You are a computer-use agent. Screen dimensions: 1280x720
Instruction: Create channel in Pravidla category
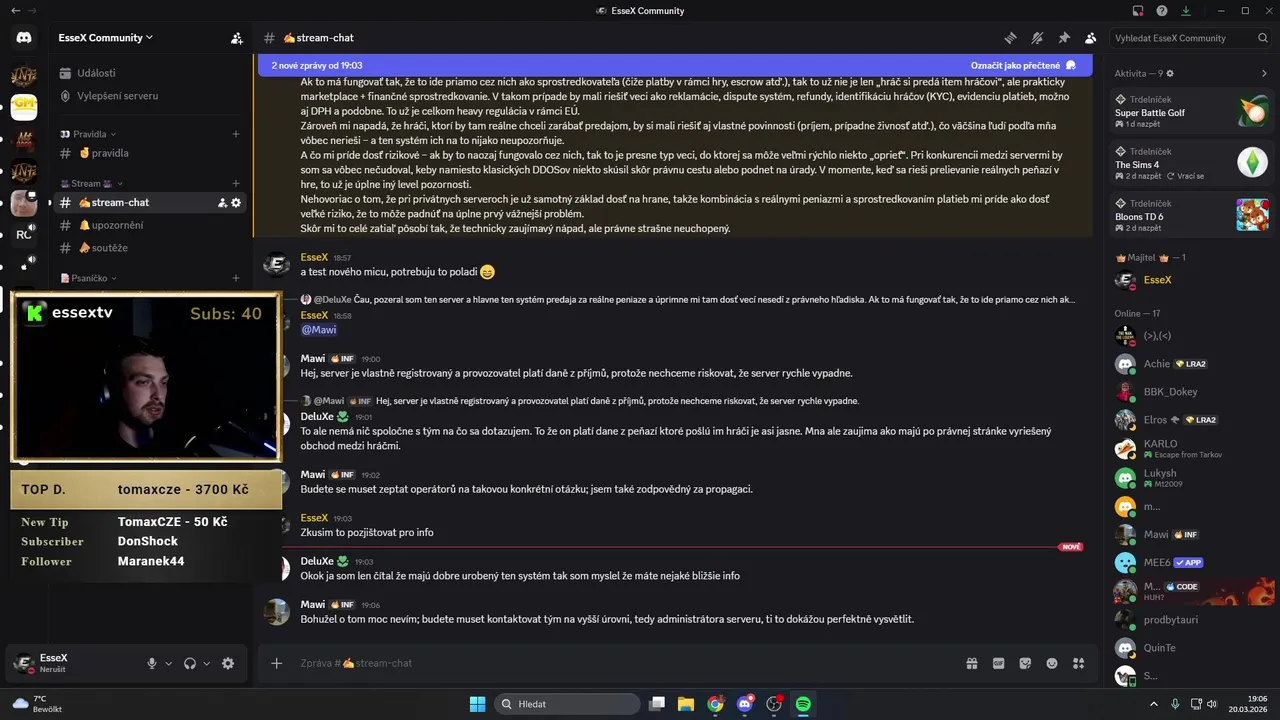coord(236,134)
